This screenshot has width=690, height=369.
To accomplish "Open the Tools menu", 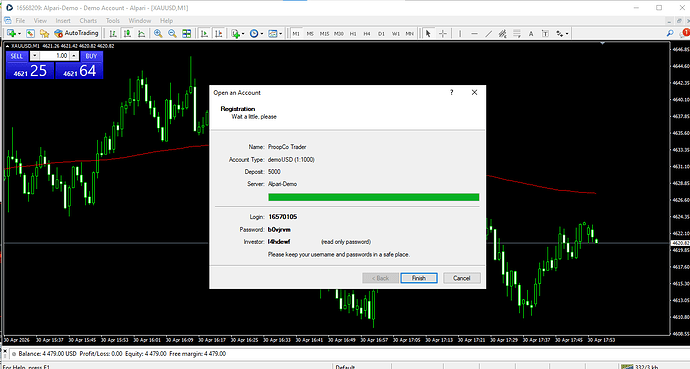I will (113, 21).
